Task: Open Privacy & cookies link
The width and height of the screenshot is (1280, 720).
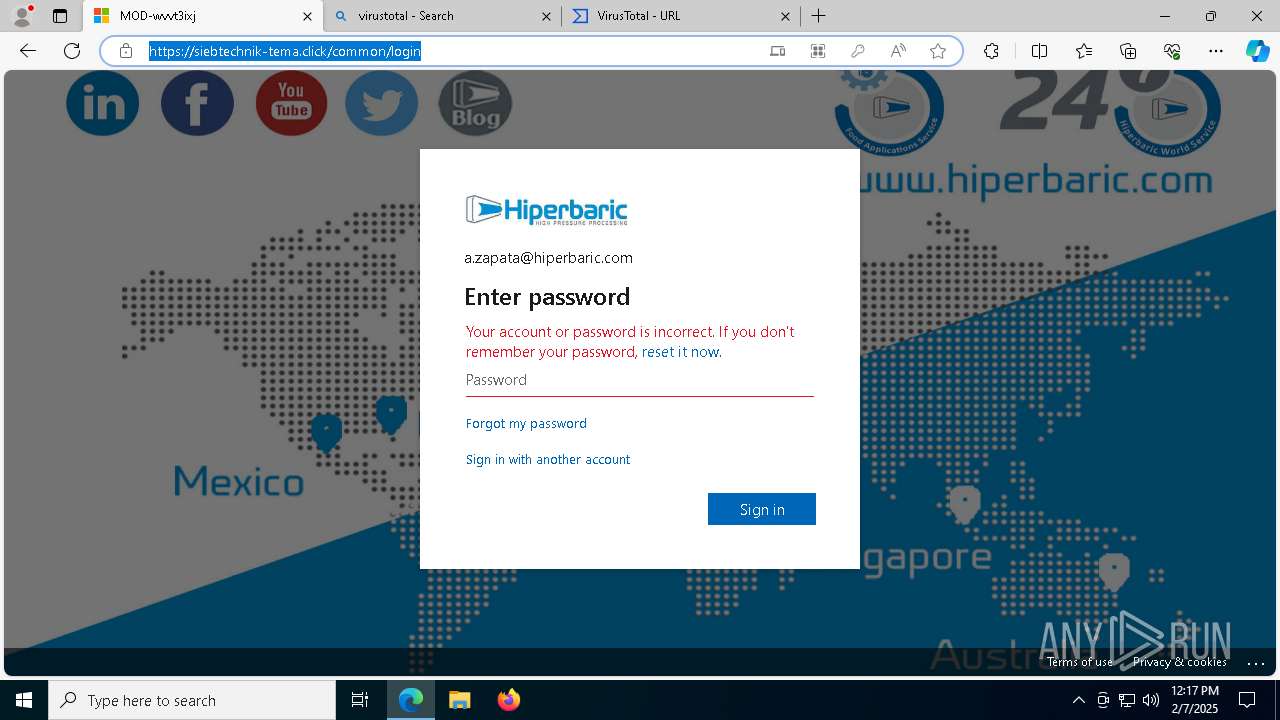Action: click(1180, 662)
